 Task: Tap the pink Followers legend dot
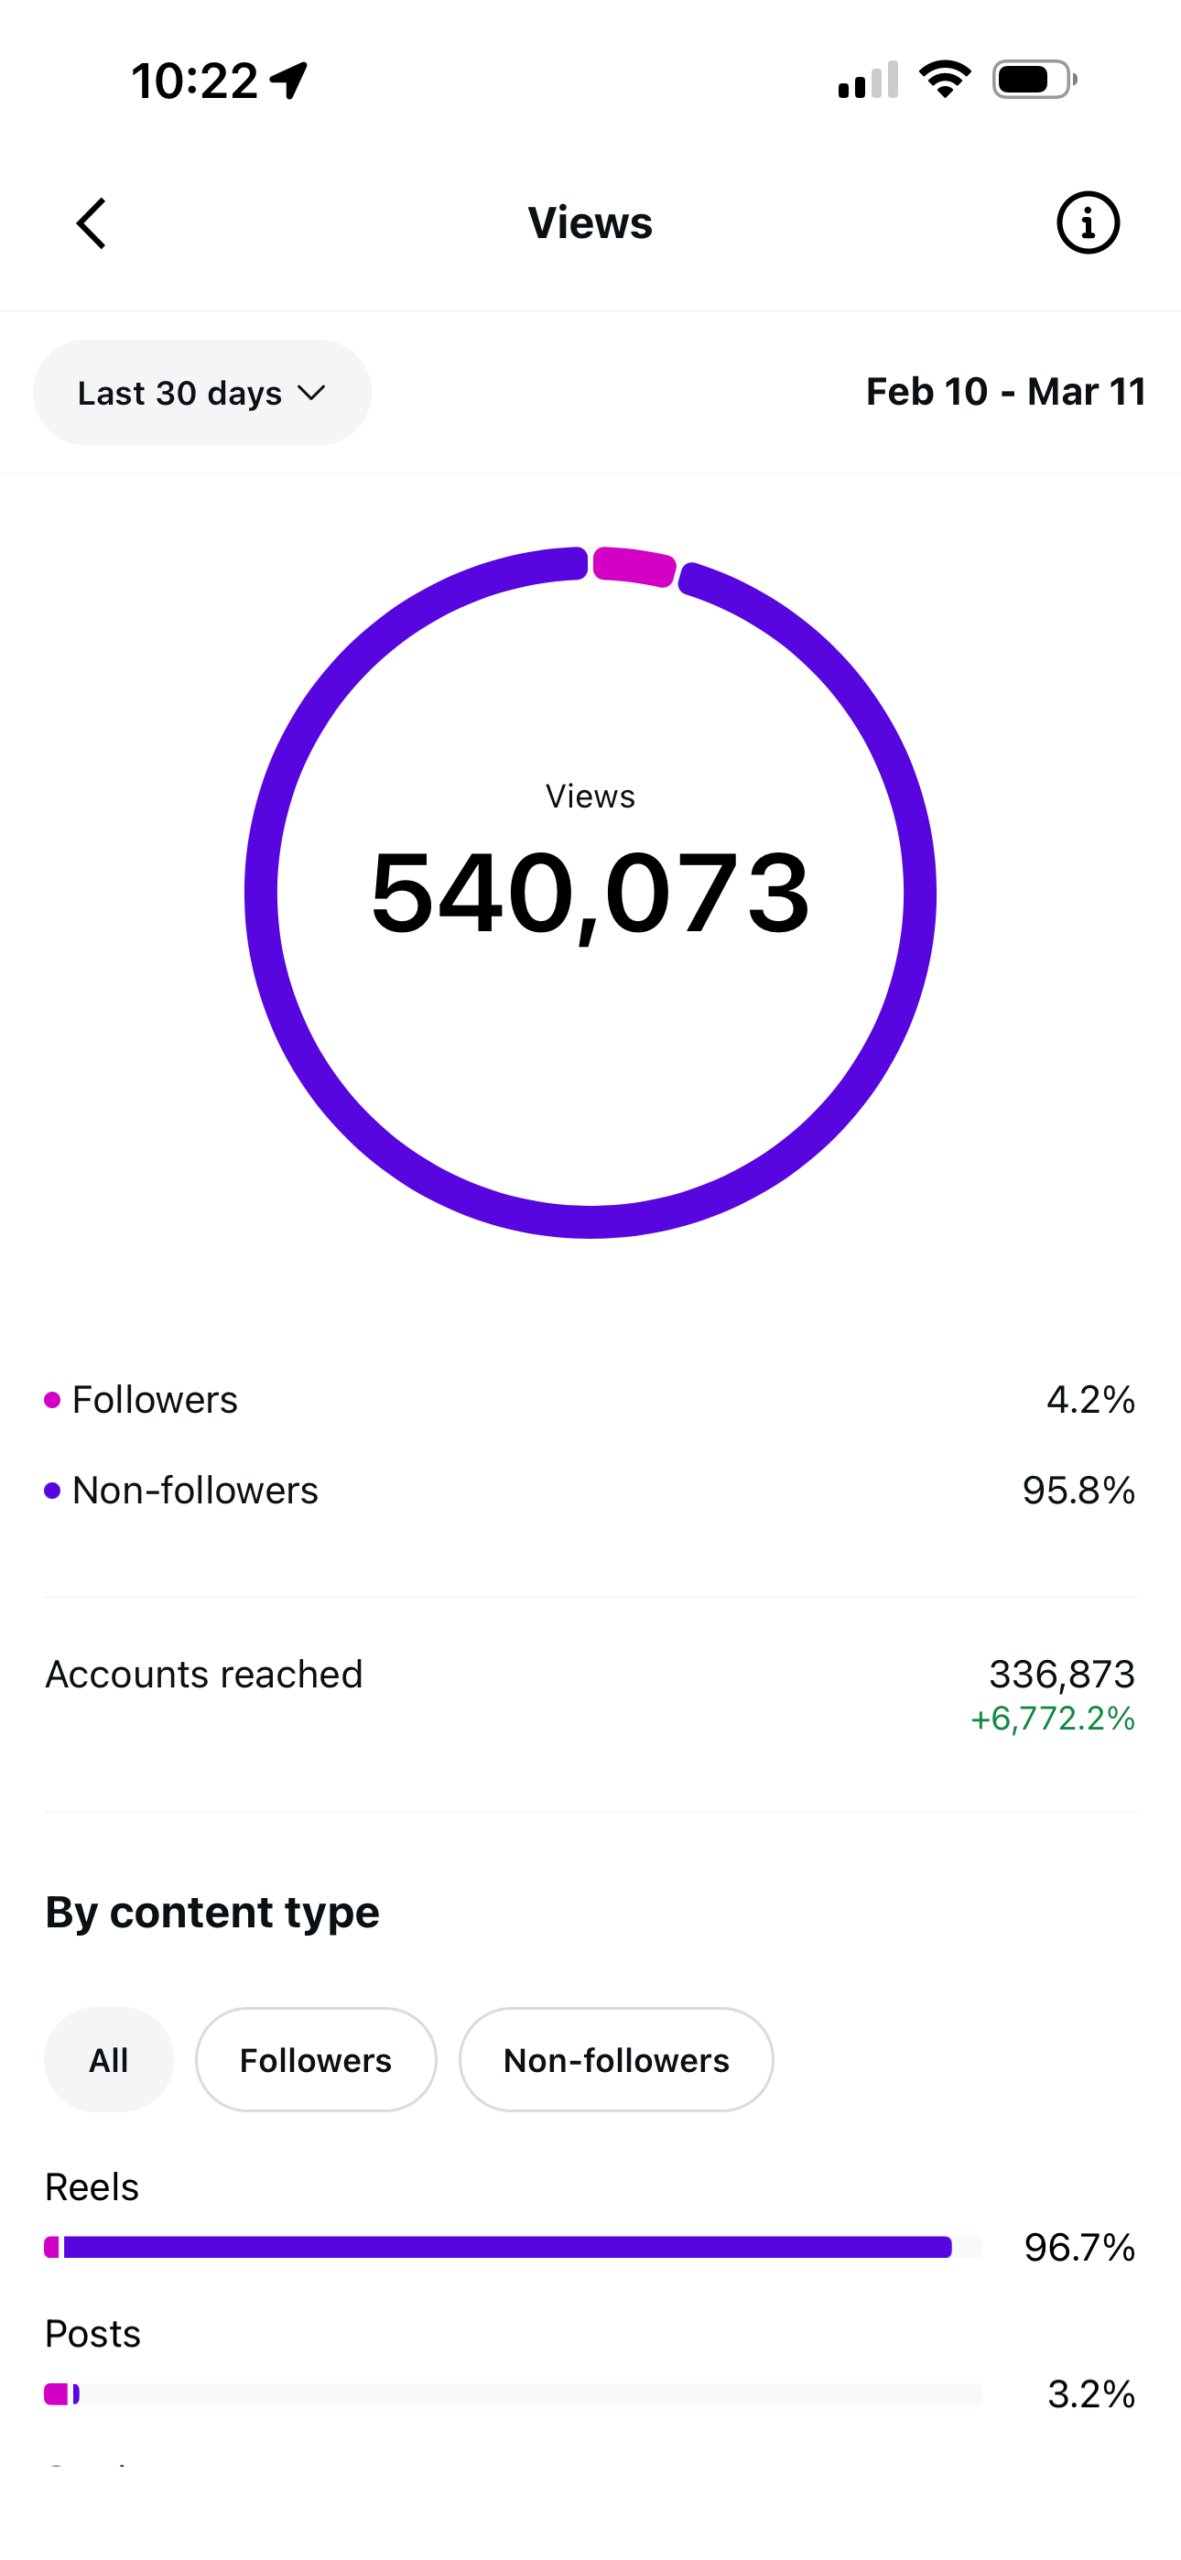pyautogui.click(x=52, y=1399)
